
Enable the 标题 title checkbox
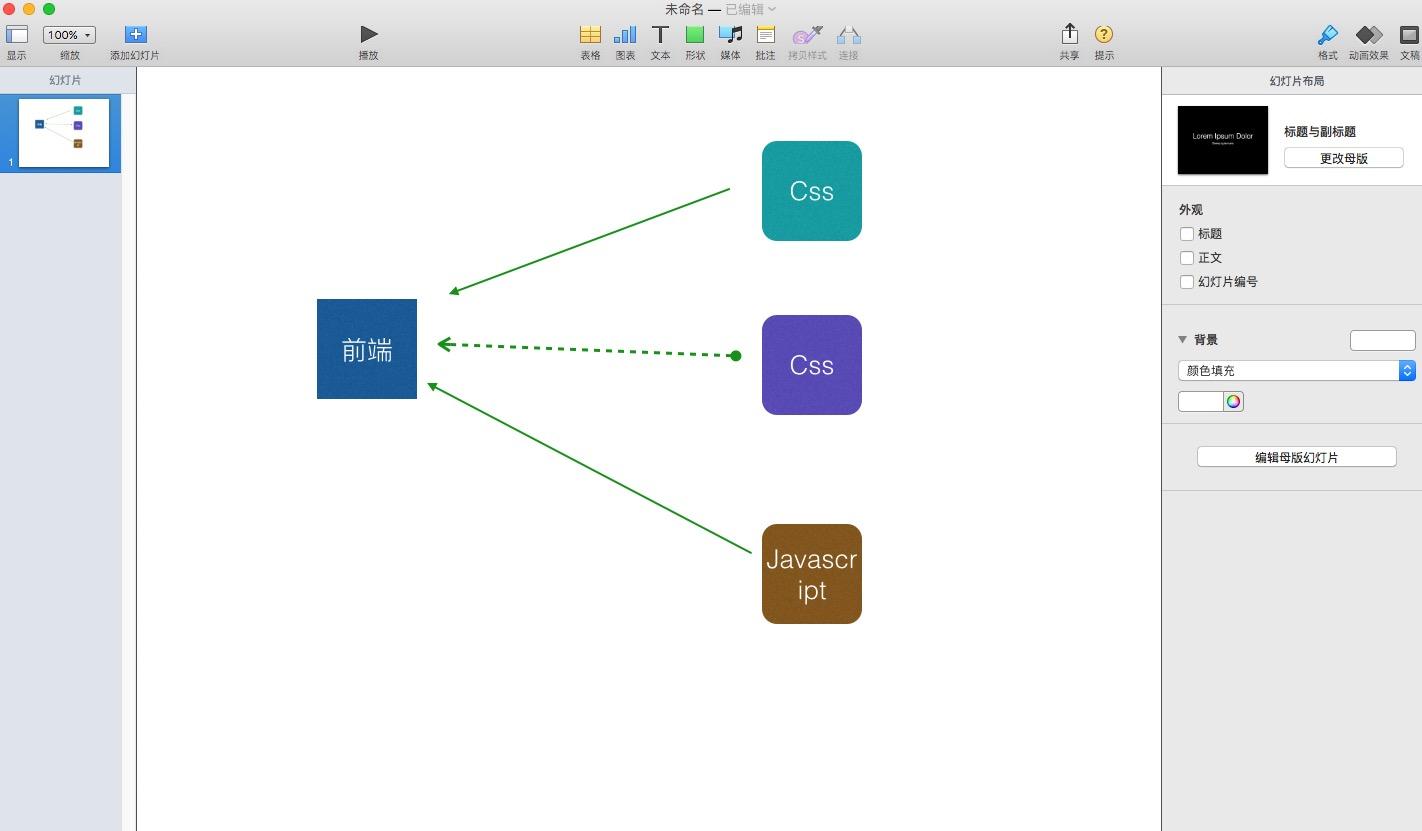(x=1187, y=233)
